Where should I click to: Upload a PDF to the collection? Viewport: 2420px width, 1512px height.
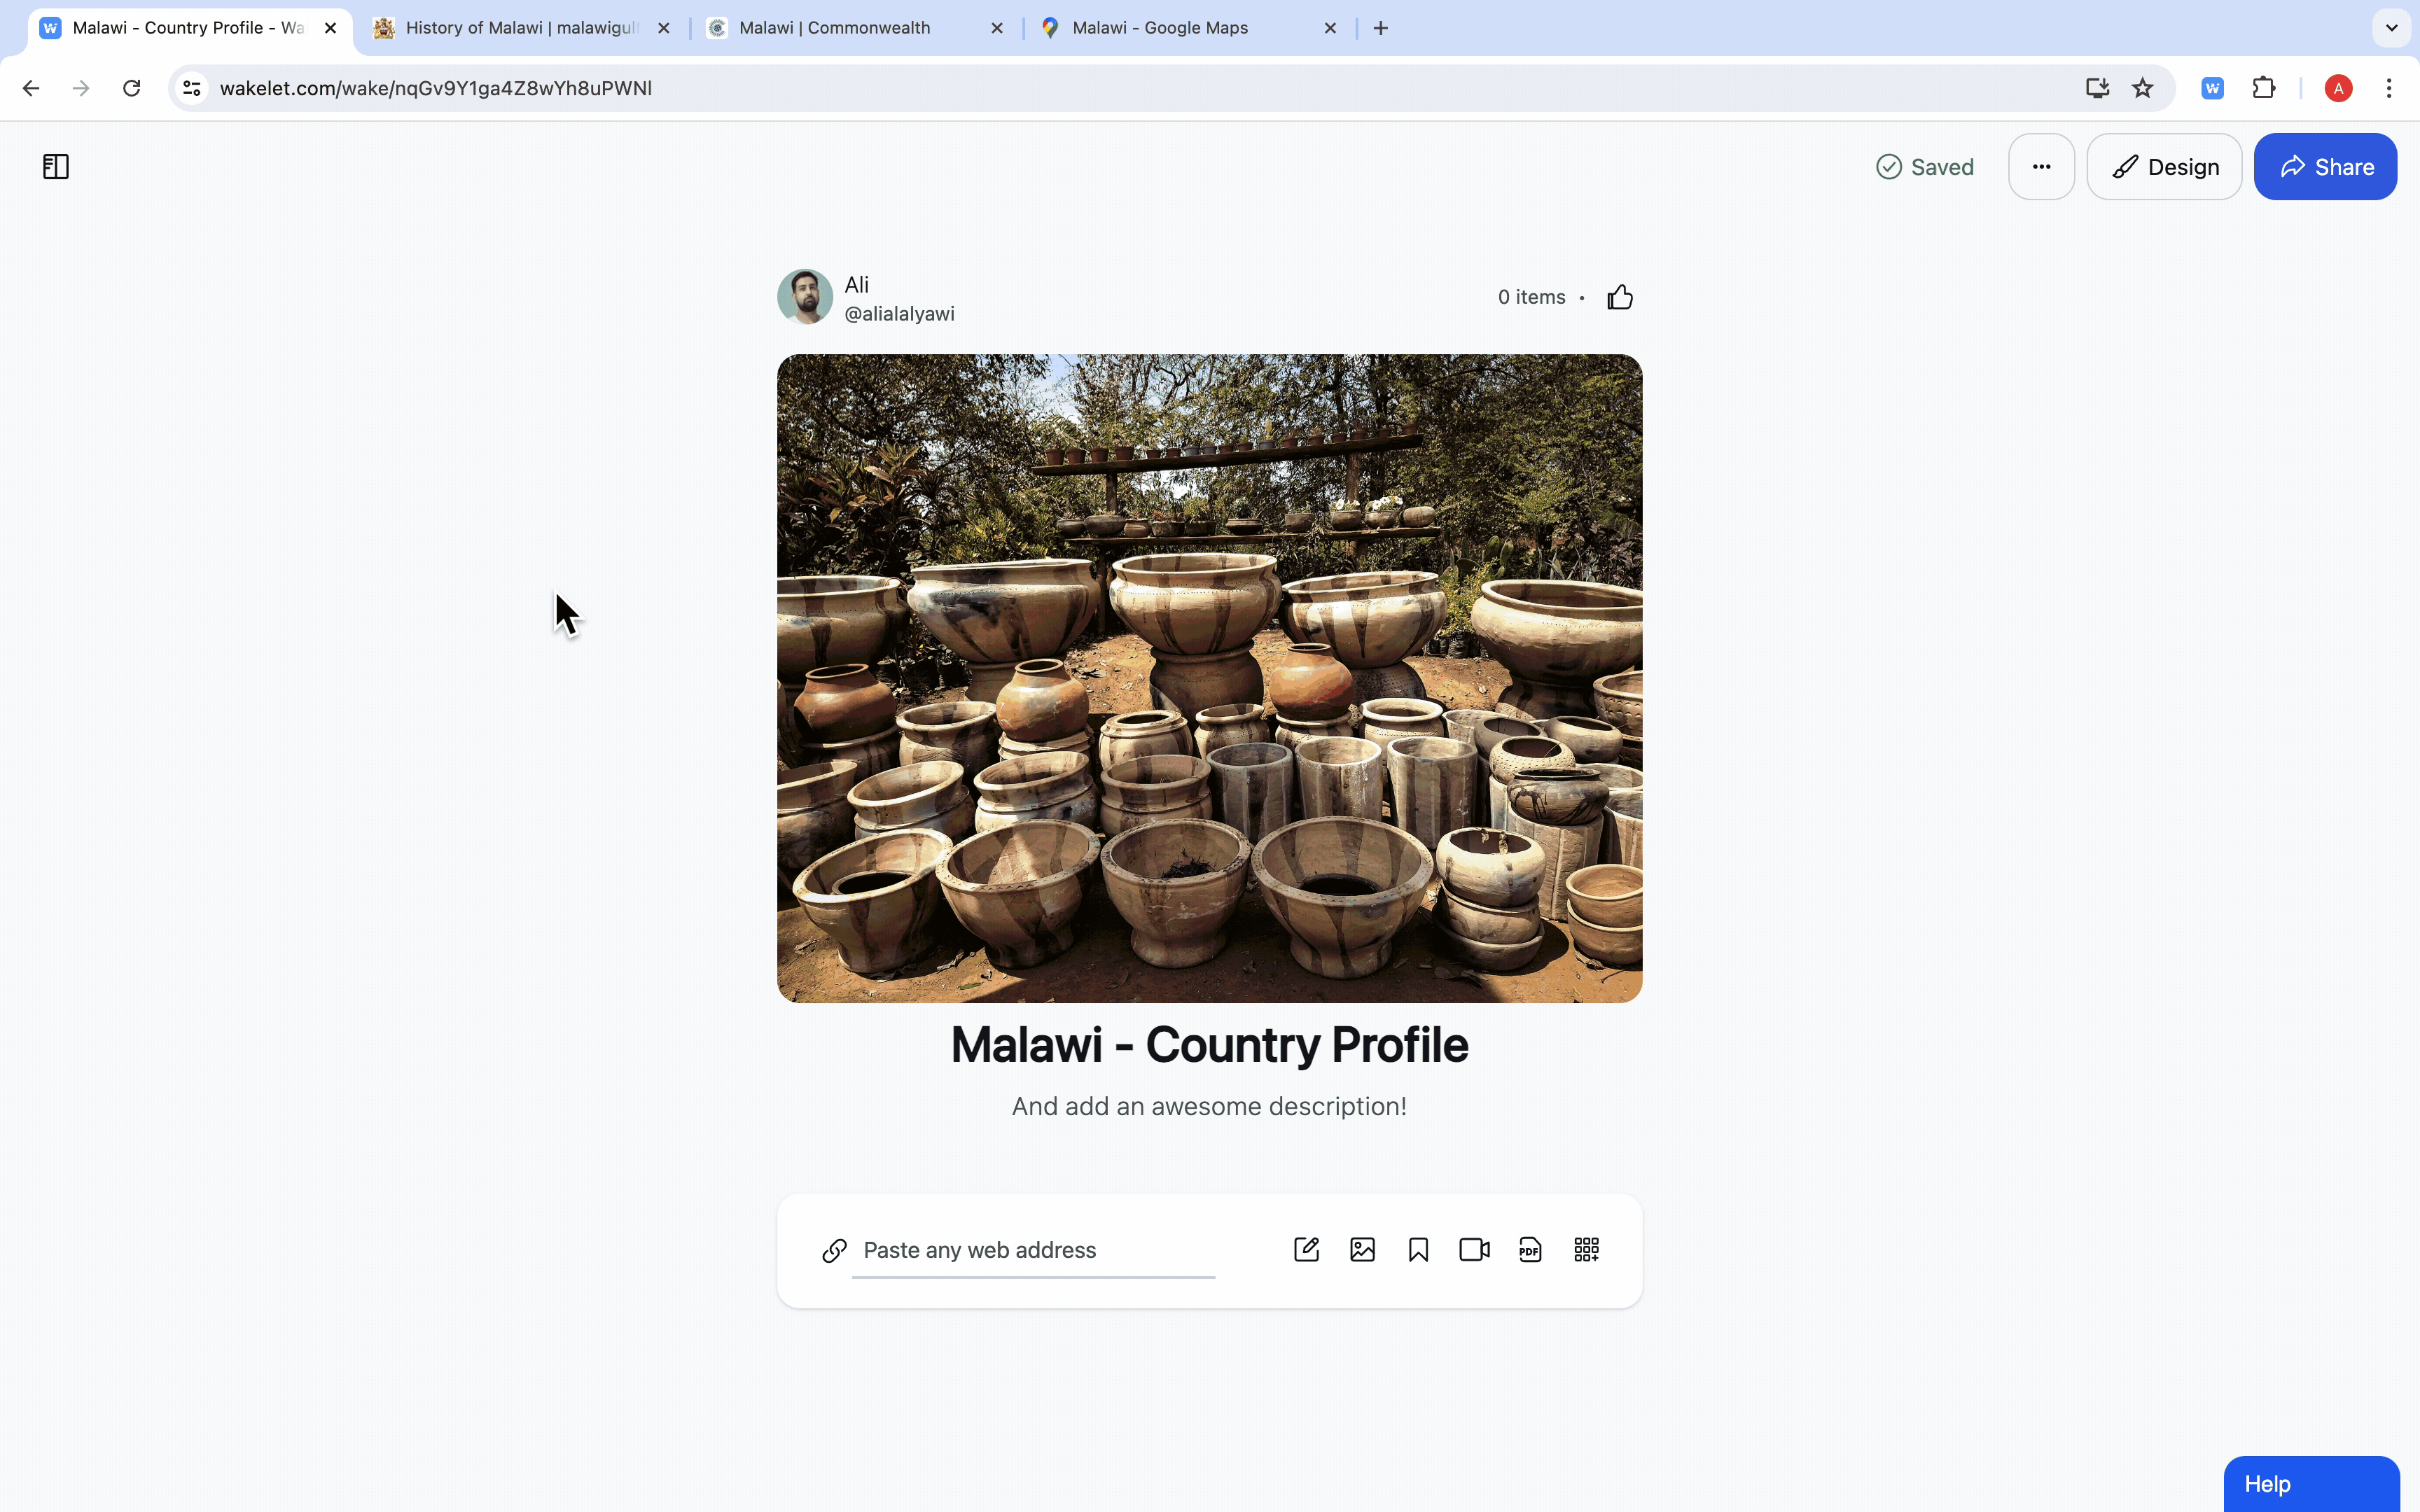[1530, 1250]
